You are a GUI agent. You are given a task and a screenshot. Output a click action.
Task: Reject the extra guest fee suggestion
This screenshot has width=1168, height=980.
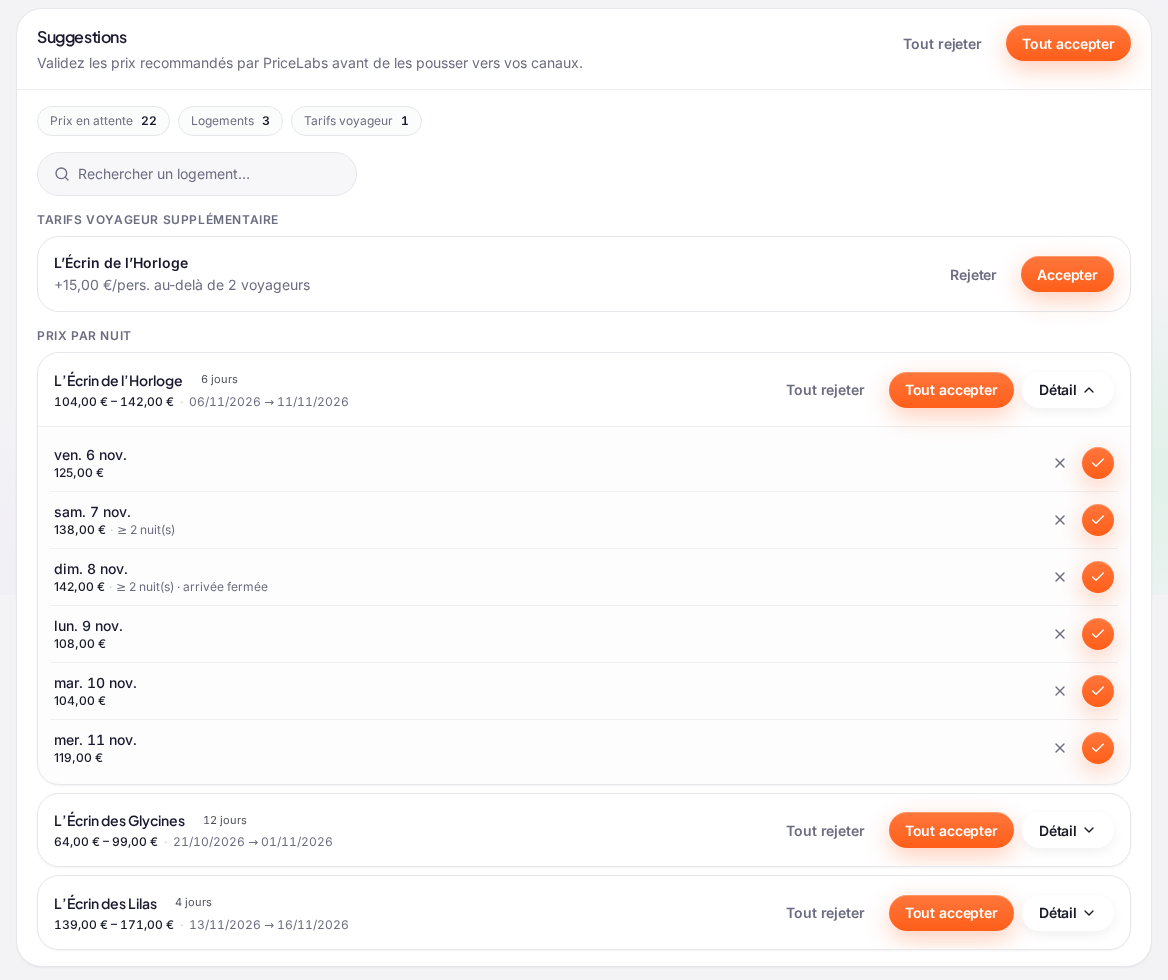pos(973,275)
